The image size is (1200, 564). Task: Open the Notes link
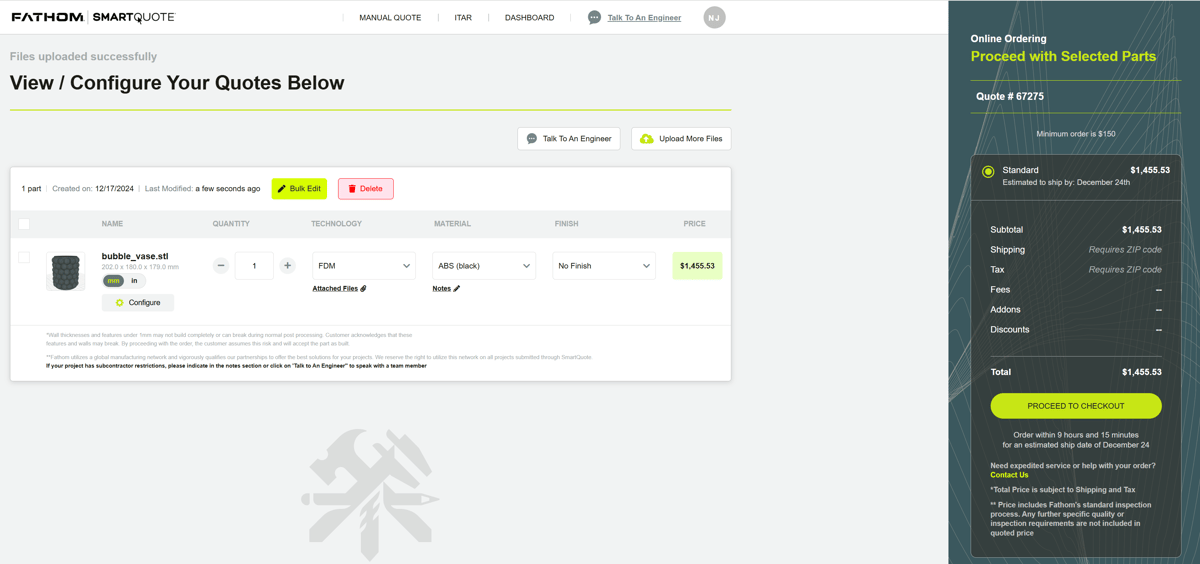coord(446,289)
